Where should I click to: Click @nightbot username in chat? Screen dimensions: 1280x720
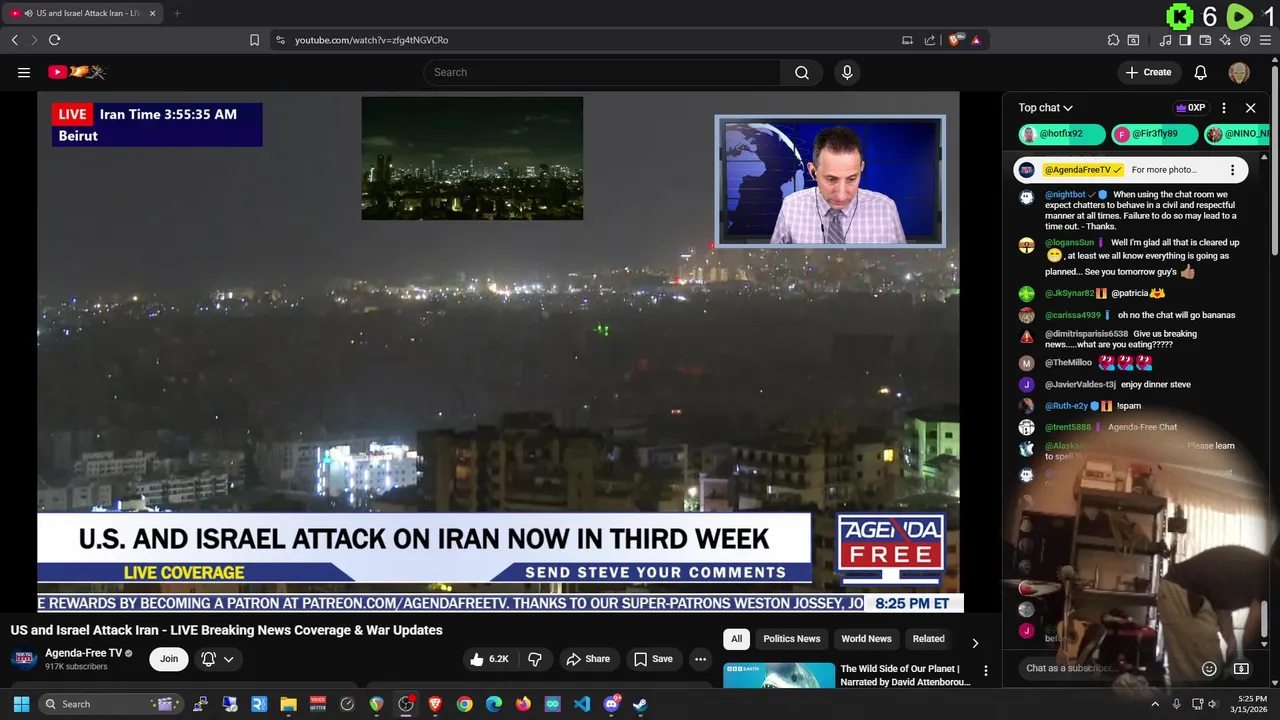pyautogui.click(x=1065, y=195)
